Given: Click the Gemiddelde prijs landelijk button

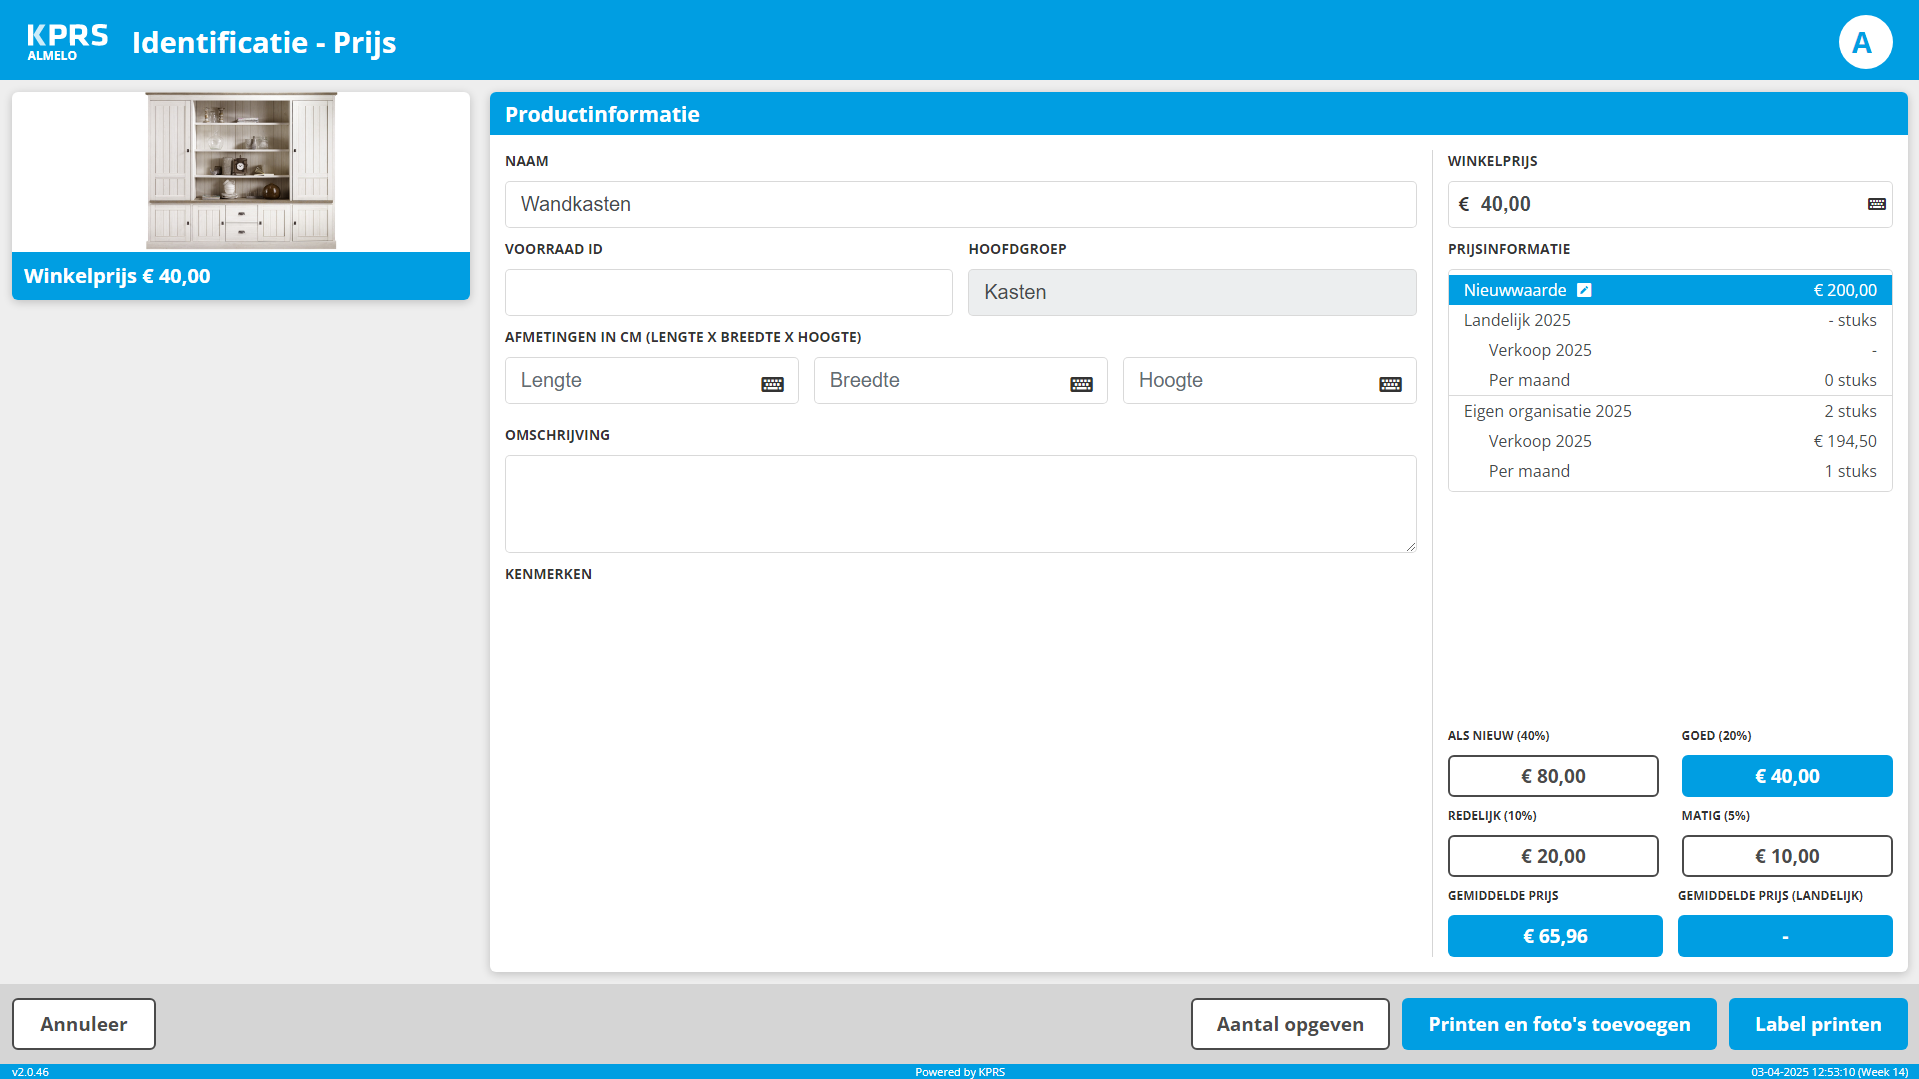Looking at the screenshot, I should click(x=1784, y=936).
